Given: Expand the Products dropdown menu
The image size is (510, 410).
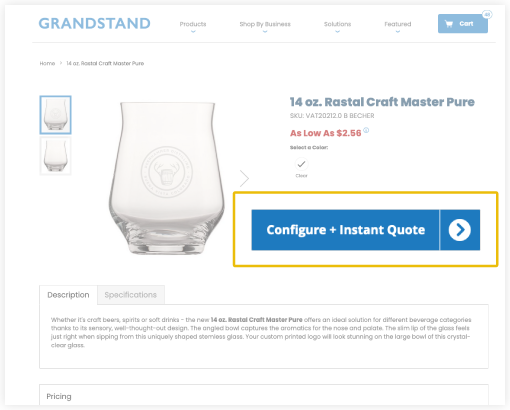Looking at the screenshot, I should (193, 24).
